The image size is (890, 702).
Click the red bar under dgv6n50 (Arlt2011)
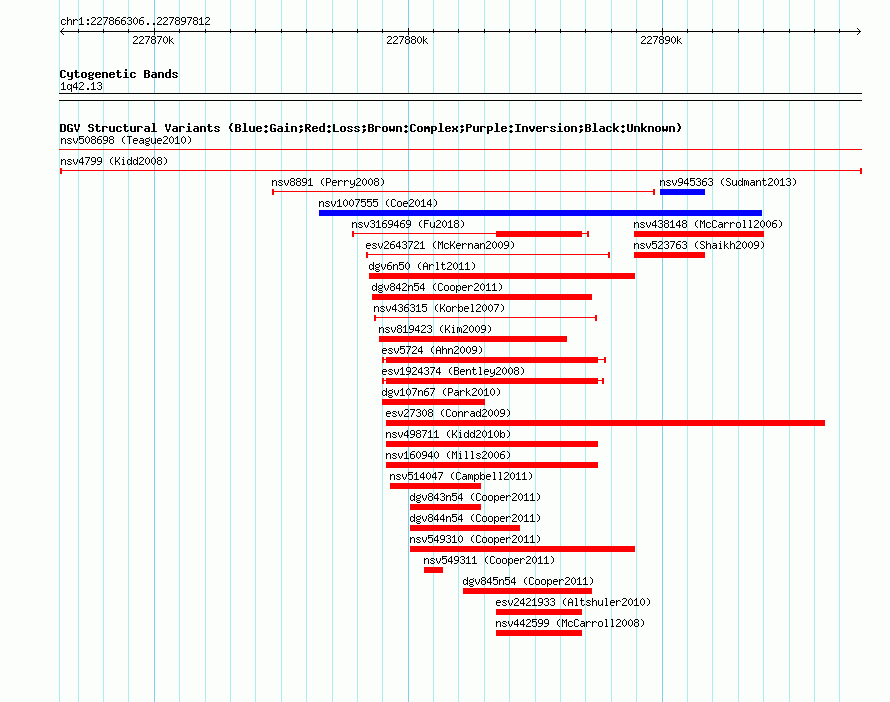point(502,276)
